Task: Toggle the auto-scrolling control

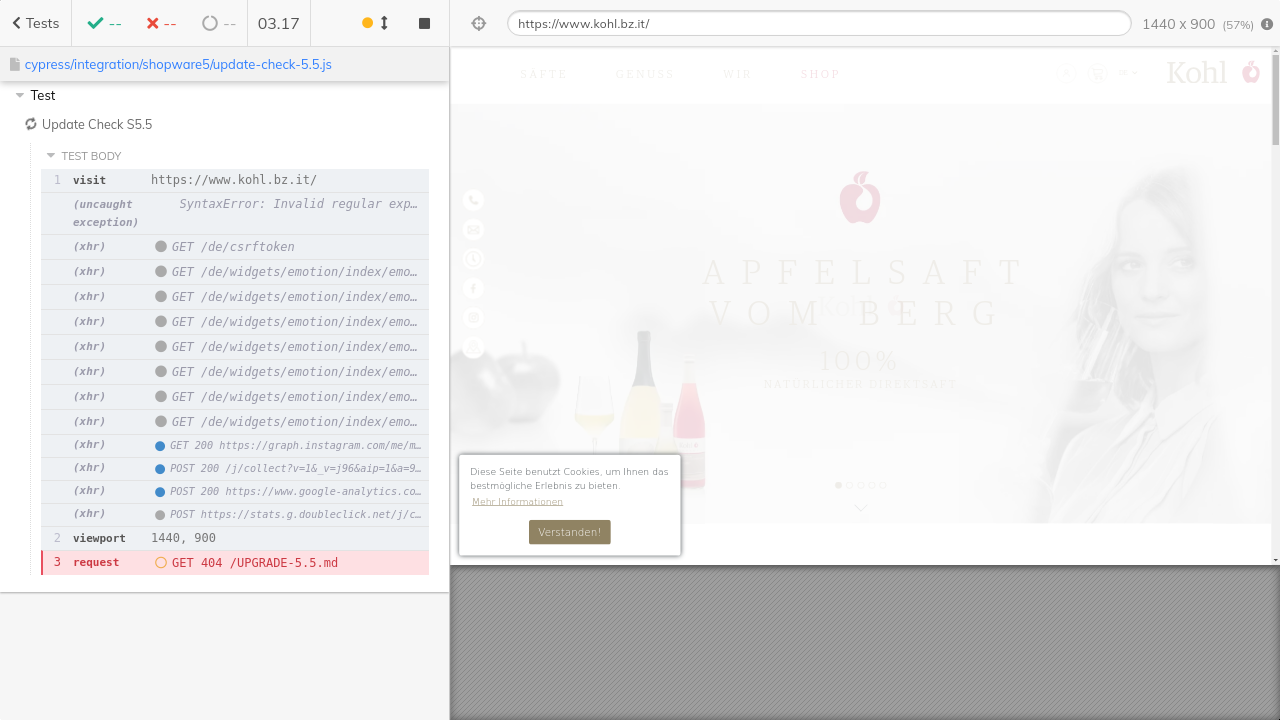Action: tap(376, 23)
